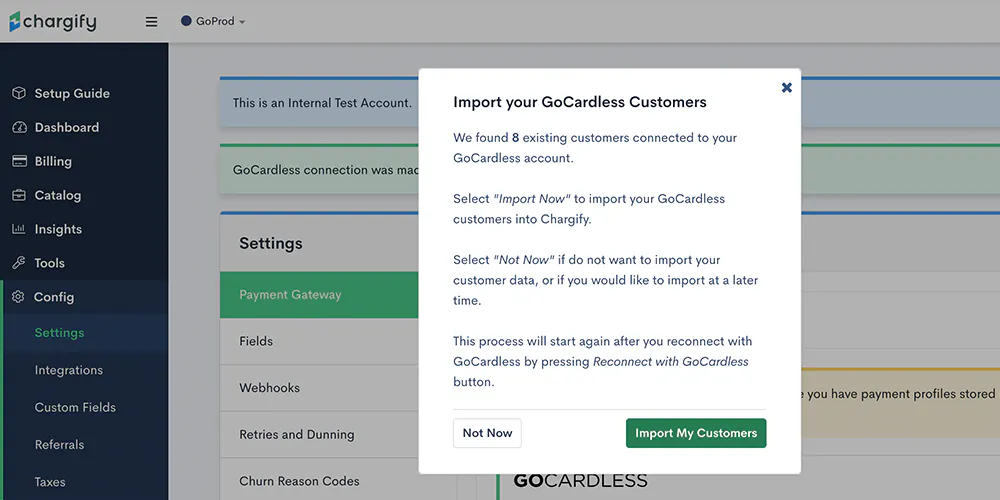Open Retries and Dunning tab
Viewport: 1000px width, 500px height.
tap(319, 434)
